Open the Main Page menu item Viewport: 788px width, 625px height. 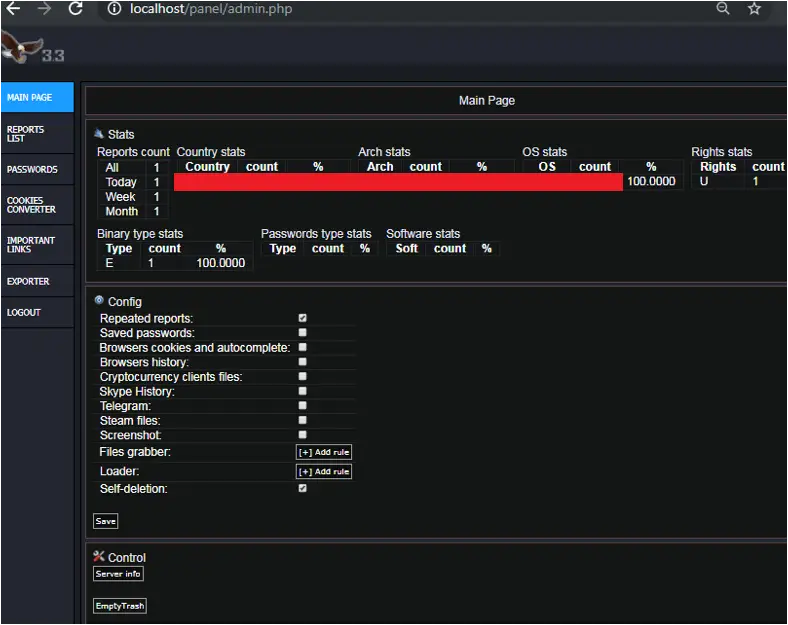37,97
